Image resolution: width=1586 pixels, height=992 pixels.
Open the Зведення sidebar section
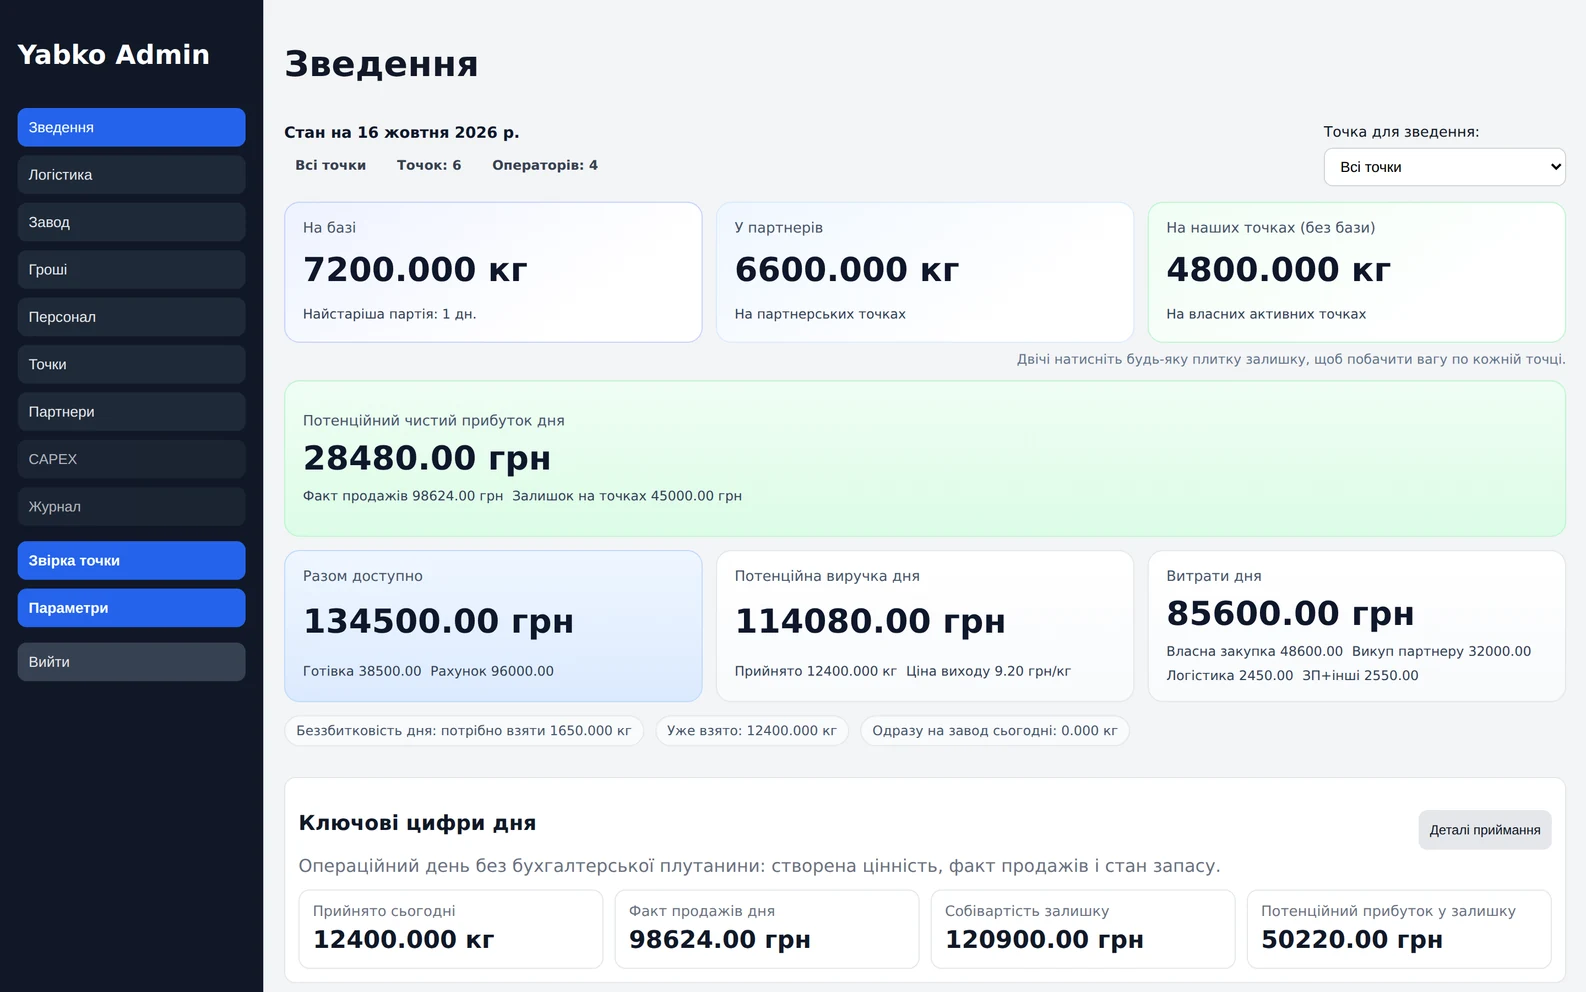click(131, 127)
